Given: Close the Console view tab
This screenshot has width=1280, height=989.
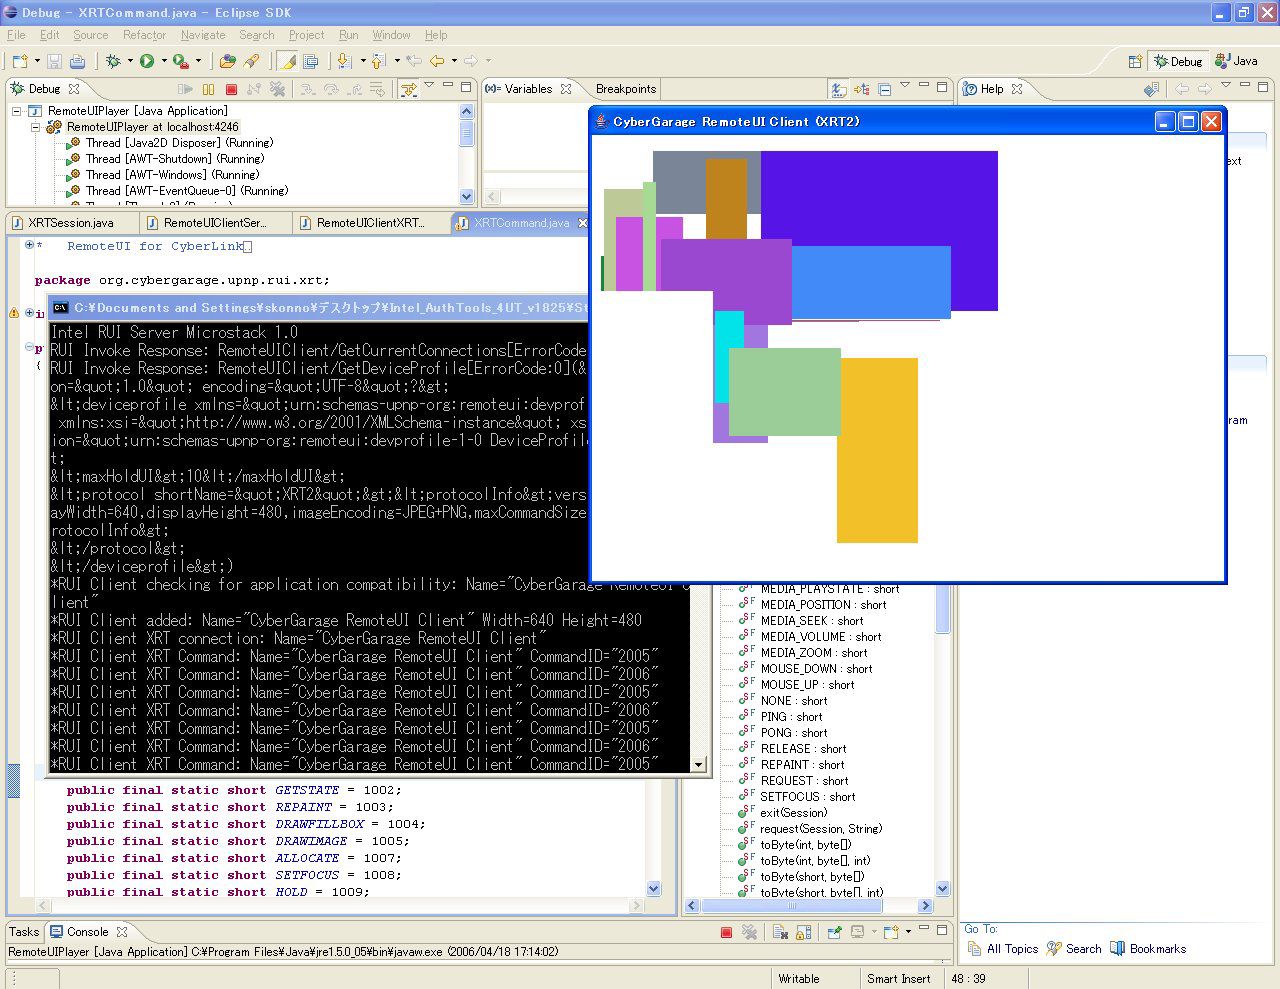Looking at the screenshot, I should point(122,931).
